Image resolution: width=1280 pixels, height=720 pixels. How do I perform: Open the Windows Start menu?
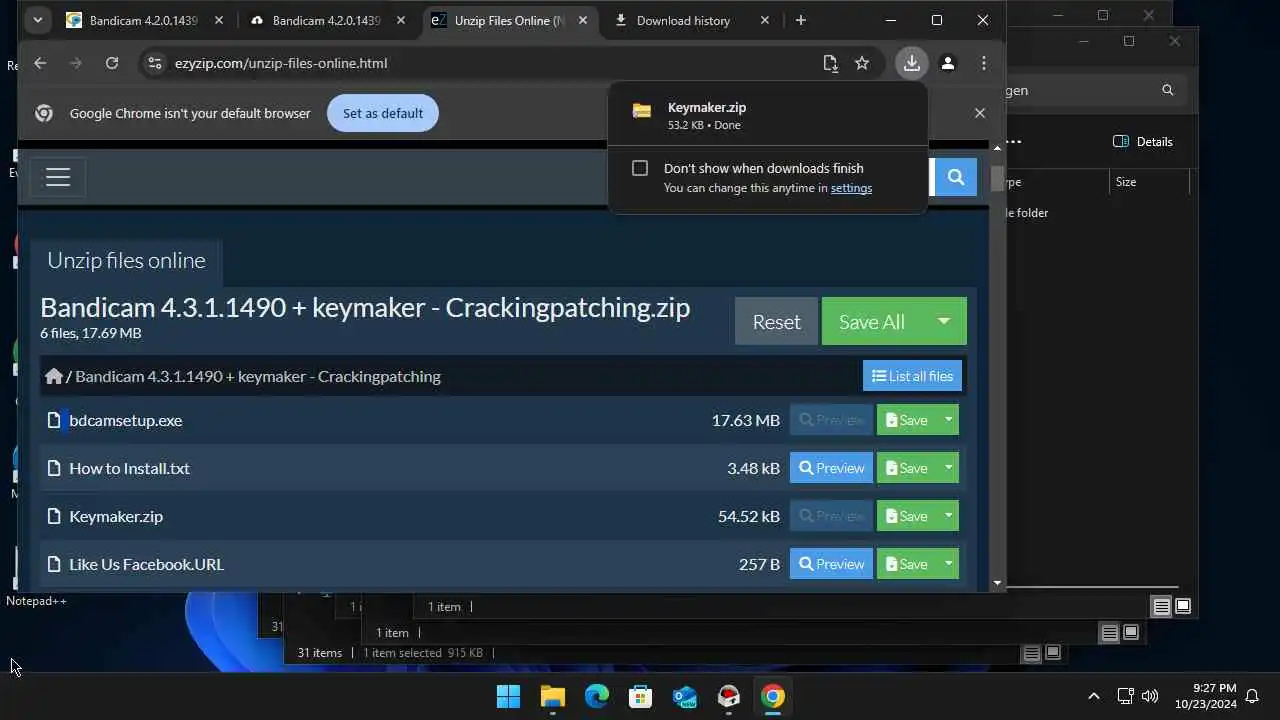click(x=508, y=696)
